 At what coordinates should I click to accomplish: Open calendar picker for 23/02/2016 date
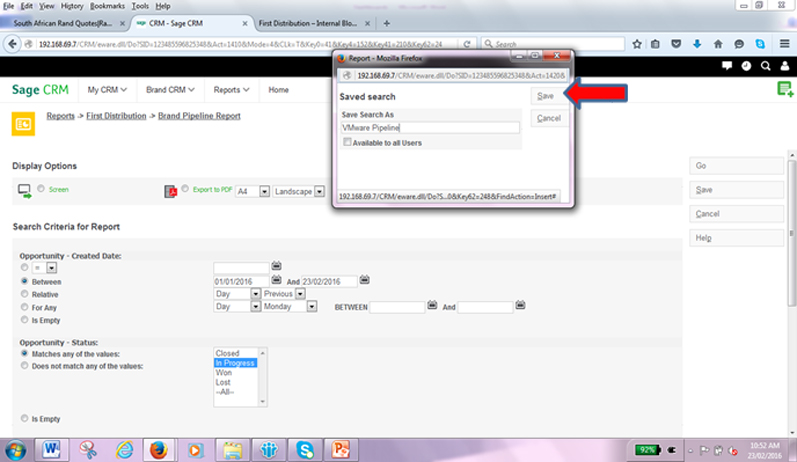pos(364,280)
